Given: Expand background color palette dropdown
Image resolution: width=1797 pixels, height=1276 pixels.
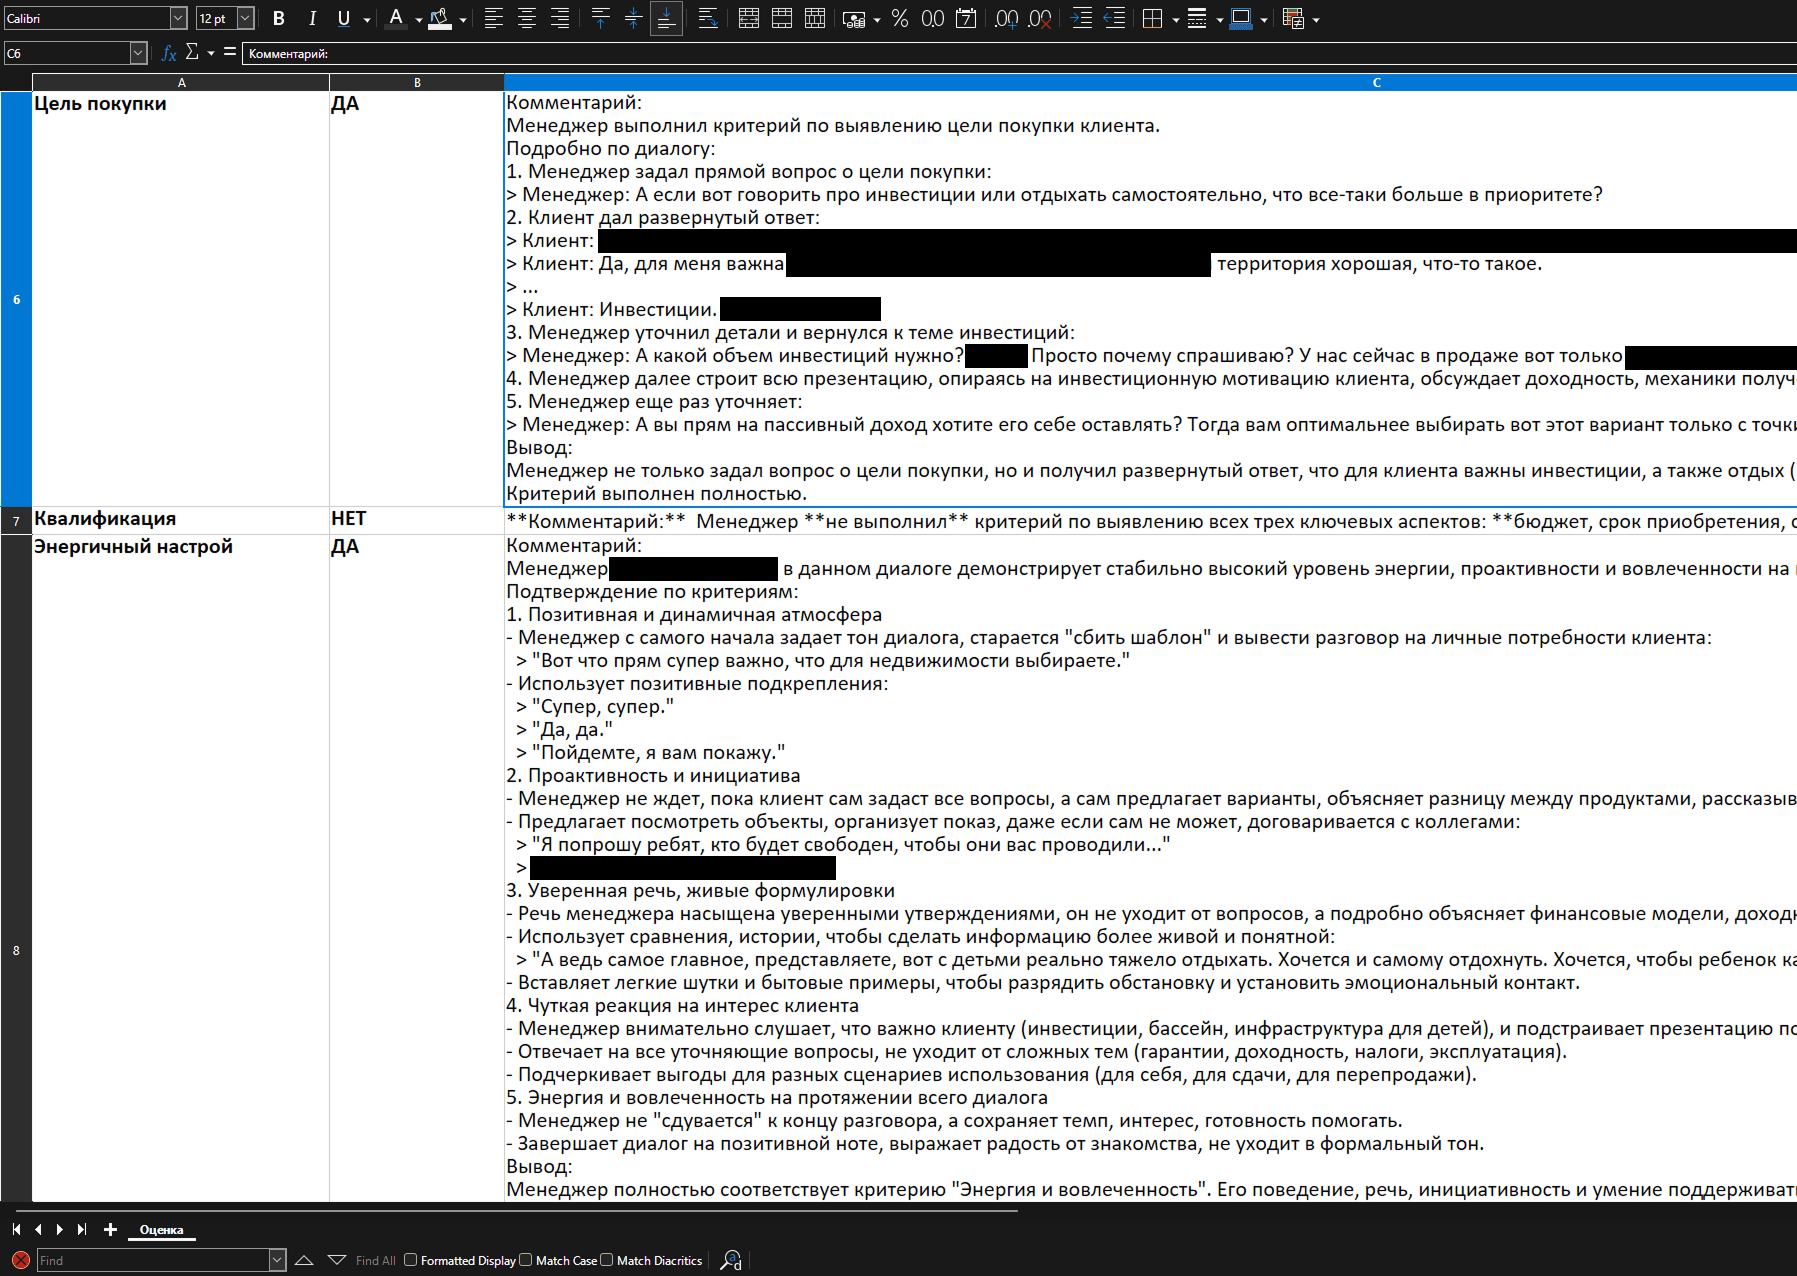Looking at the screenshot, I should coord(463,19).
